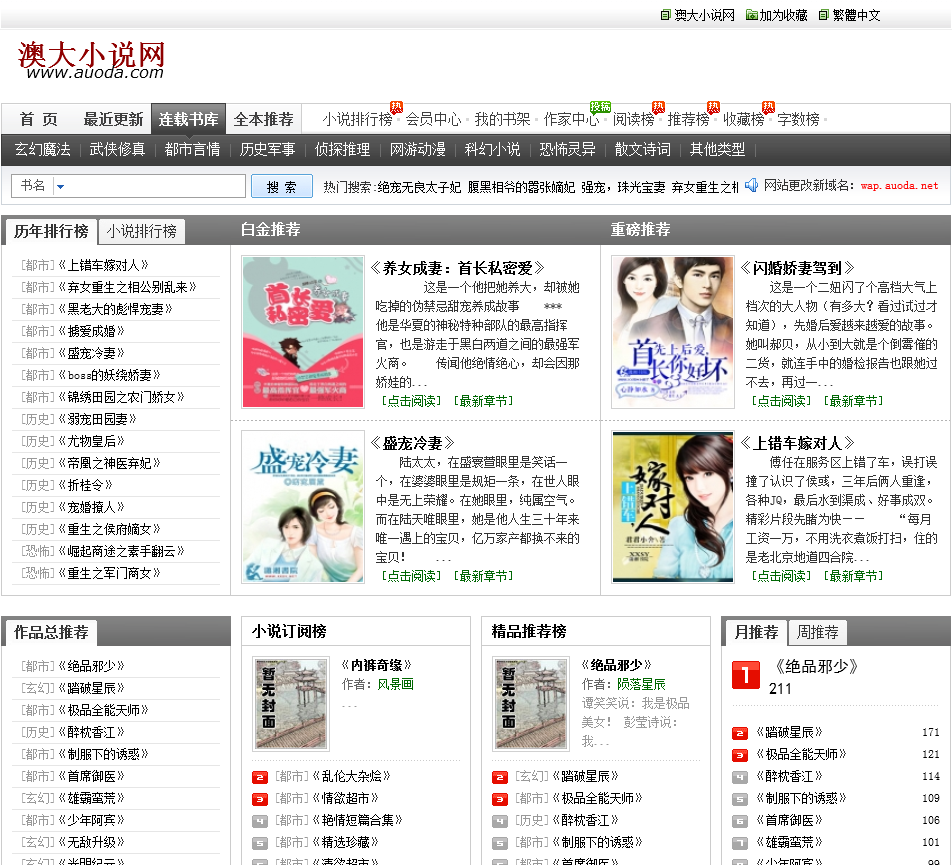The image size is (952, 865).
Task: Click 点击阅读 under 盛宠冷妻
Action: point(412,575)
